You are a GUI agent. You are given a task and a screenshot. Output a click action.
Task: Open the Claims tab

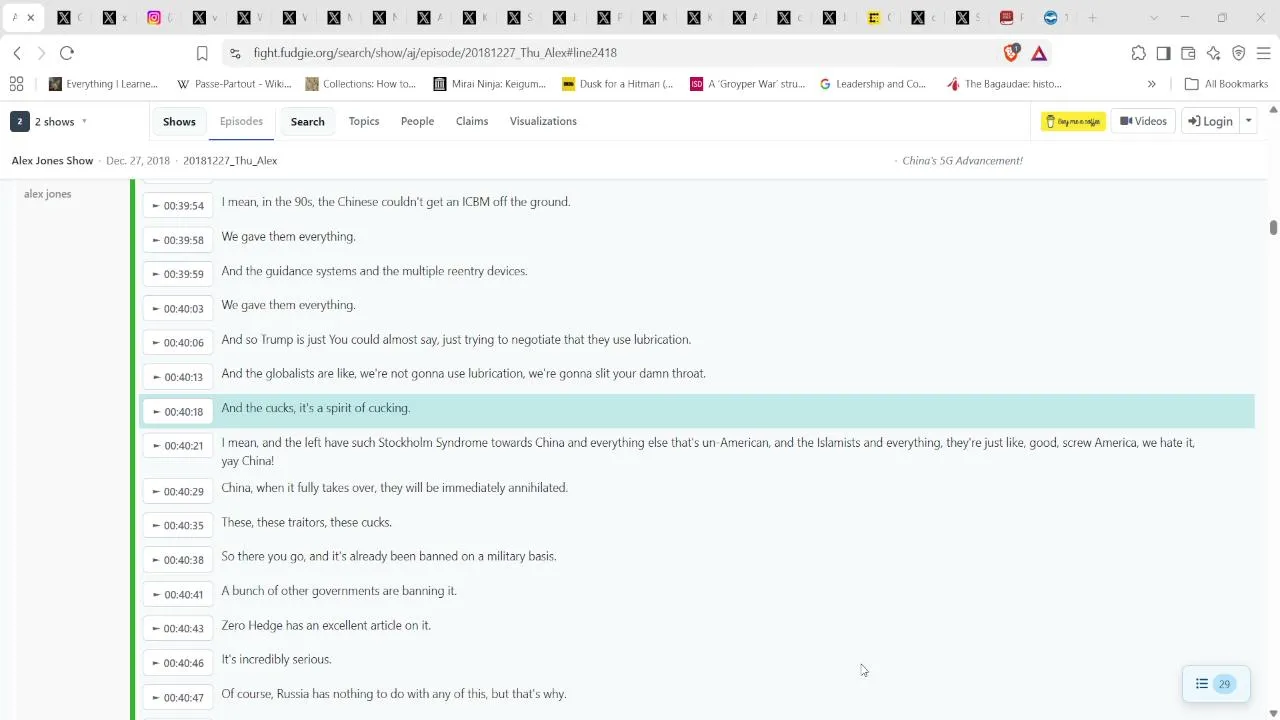[472, 121]
